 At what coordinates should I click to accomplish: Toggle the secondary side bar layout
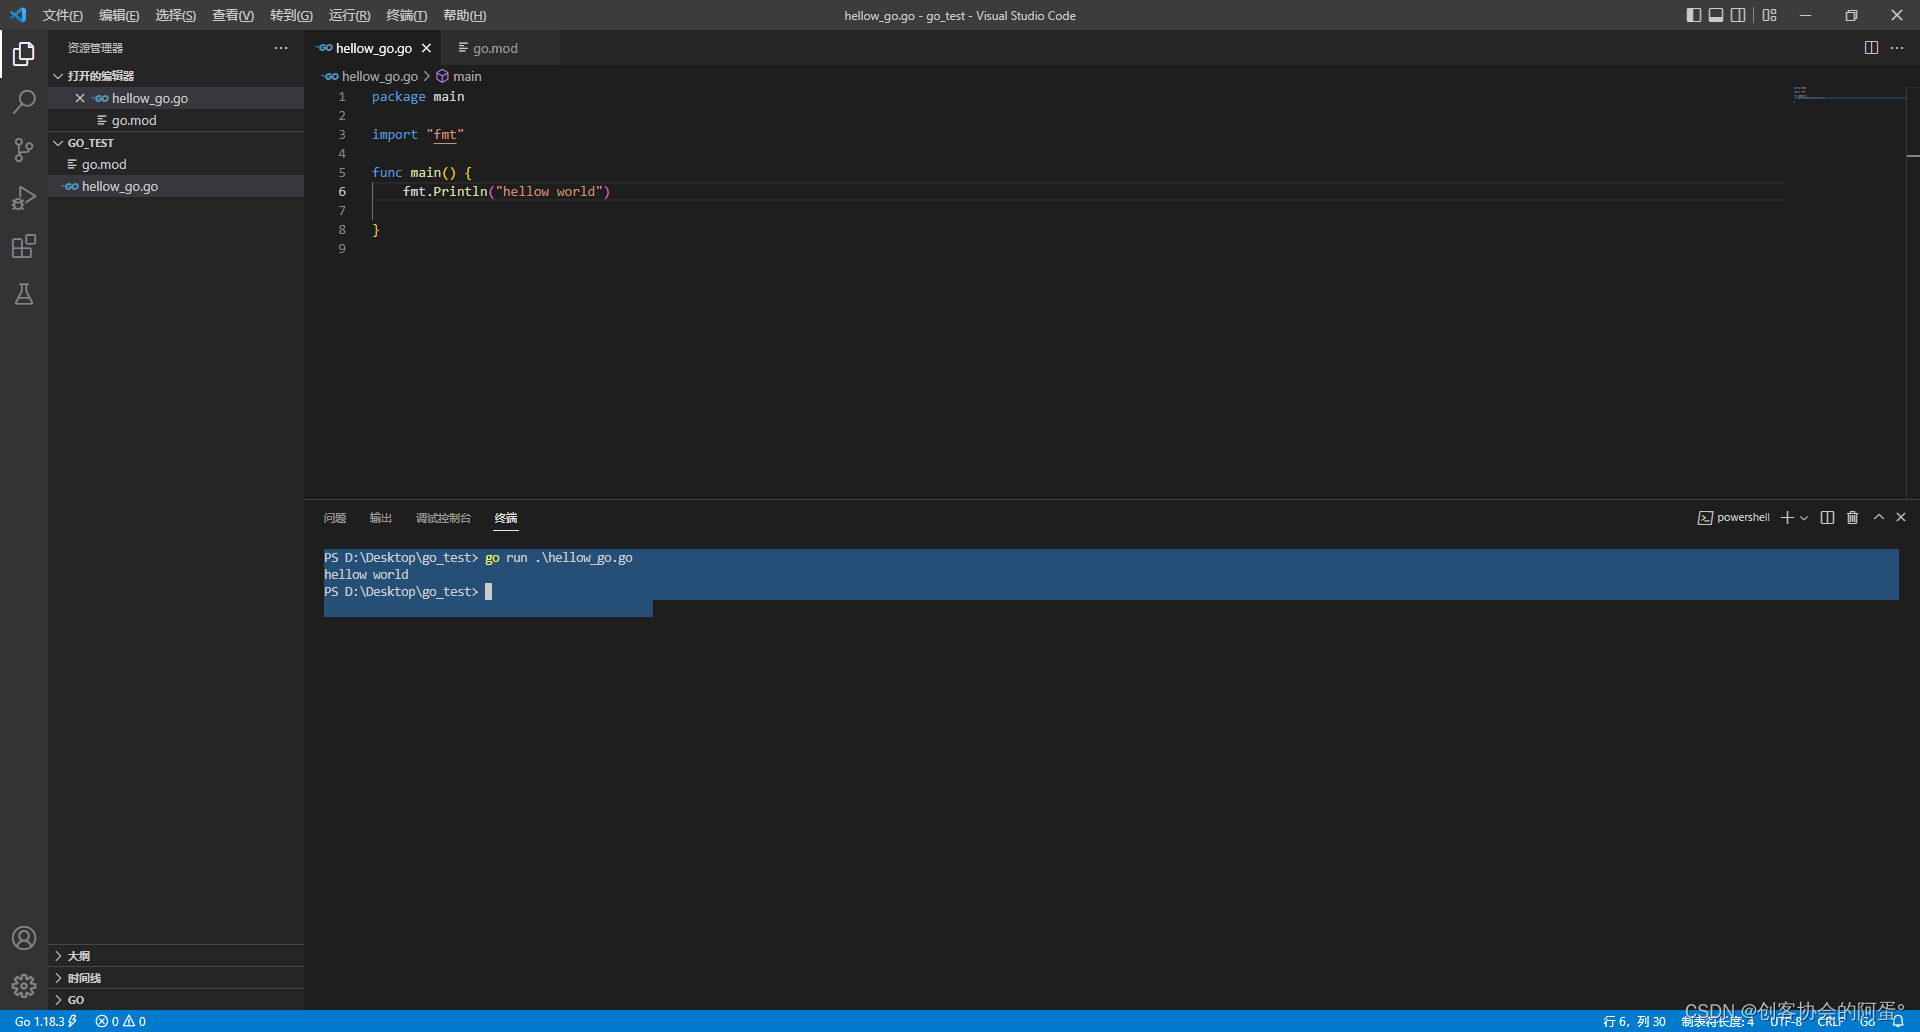point(1738,15)
